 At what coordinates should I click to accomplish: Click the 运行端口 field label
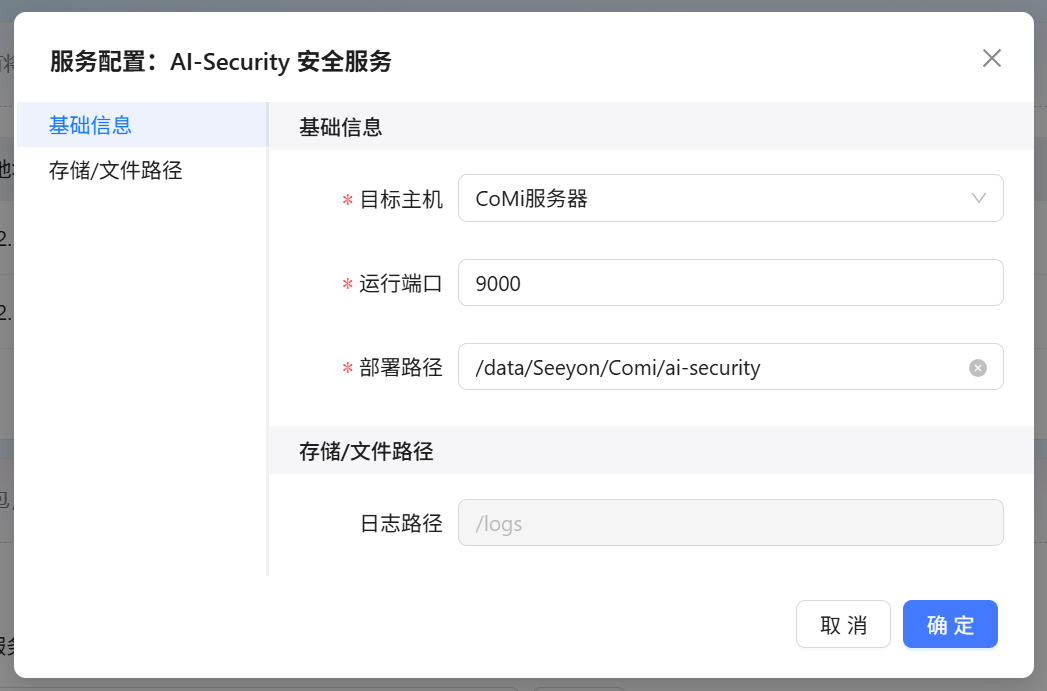pos(401,283)
